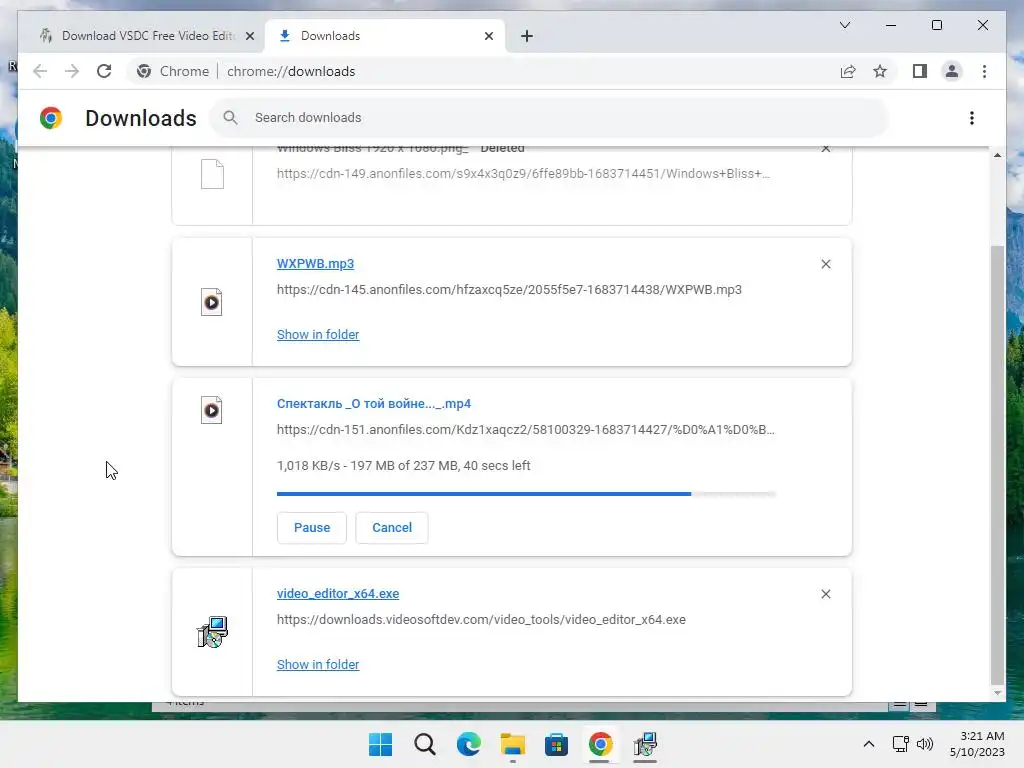Remove the WXPWB.mp3 entry from the list
The width and height of the screenshot is (1024, 768).
tap(825, 264)
